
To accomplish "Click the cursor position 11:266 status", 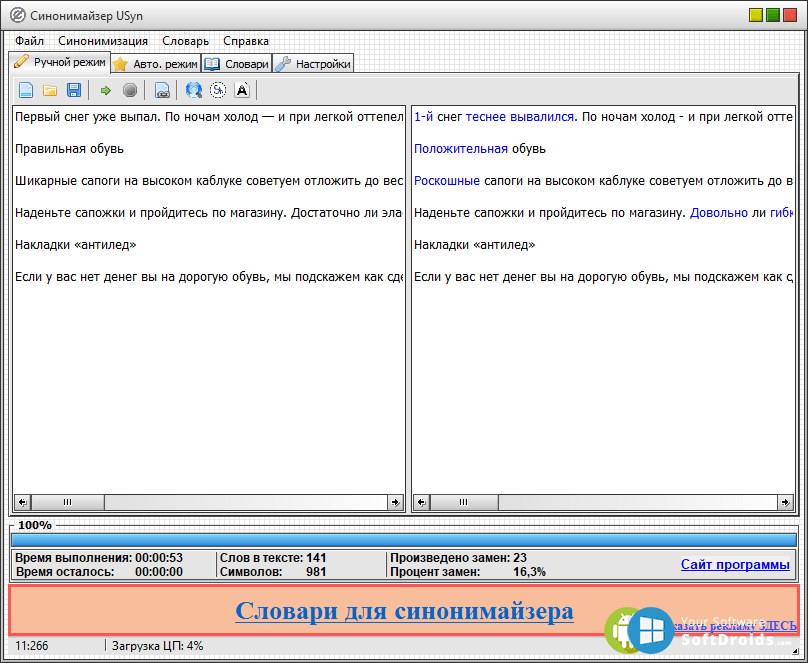I will [31, 645].
